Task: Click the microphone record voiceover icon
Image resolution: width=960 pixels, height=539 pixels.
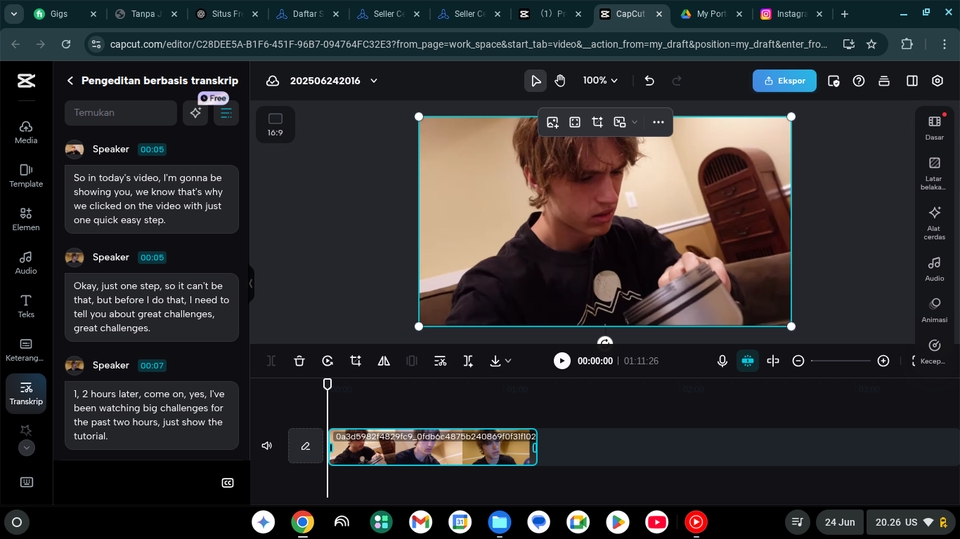Action: [x=722, y=361]
